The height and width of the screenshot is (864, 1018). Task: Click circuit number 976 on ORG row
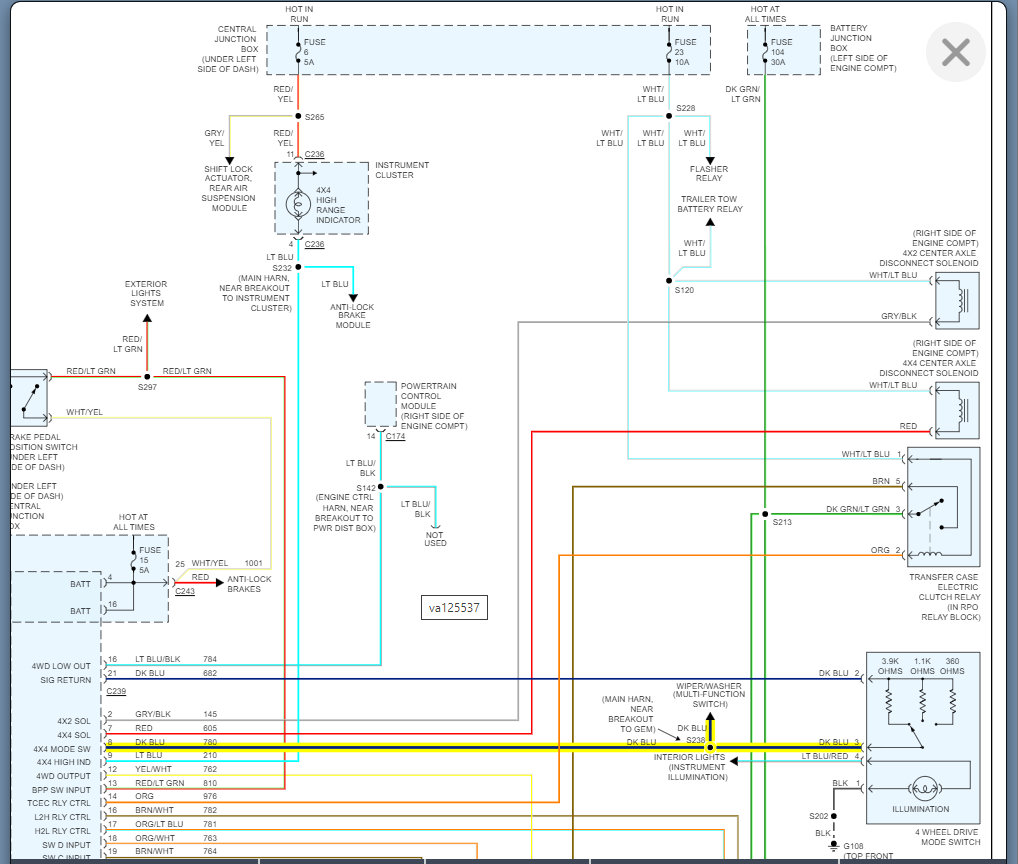pos(210,796)
